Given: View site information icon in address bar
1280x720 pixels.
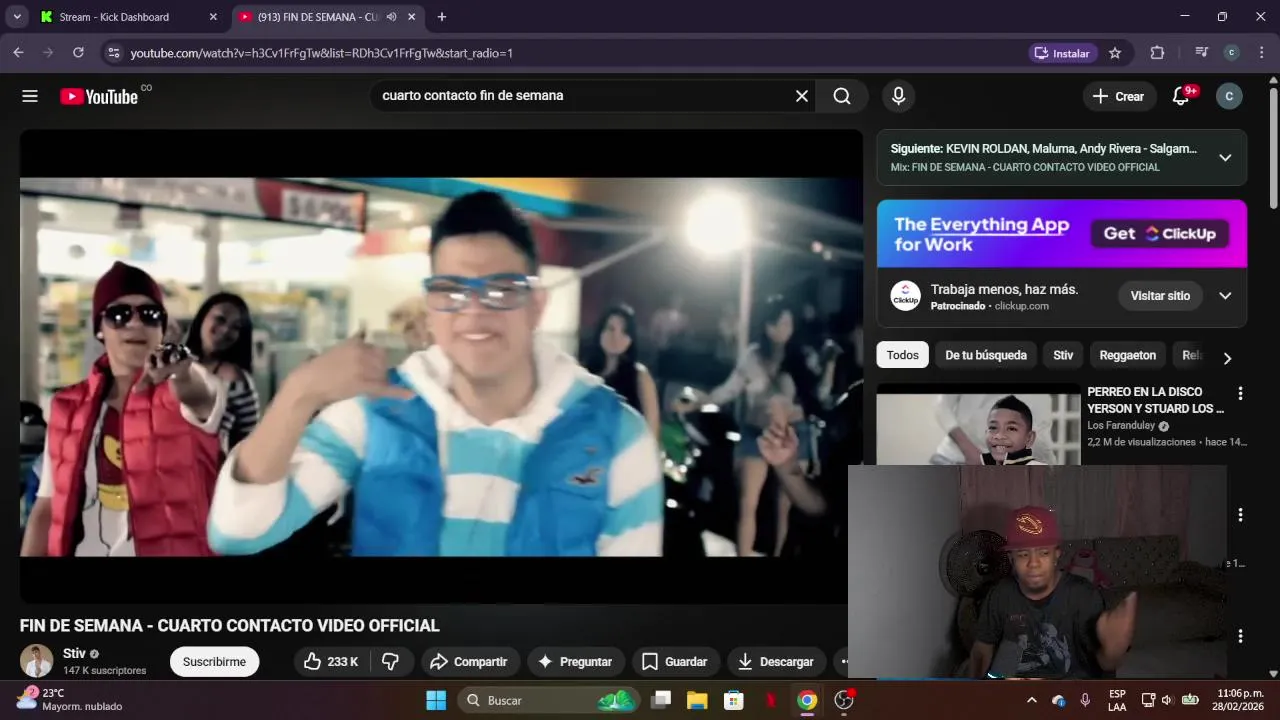Looking at the screenshot, I should (113, 53).
